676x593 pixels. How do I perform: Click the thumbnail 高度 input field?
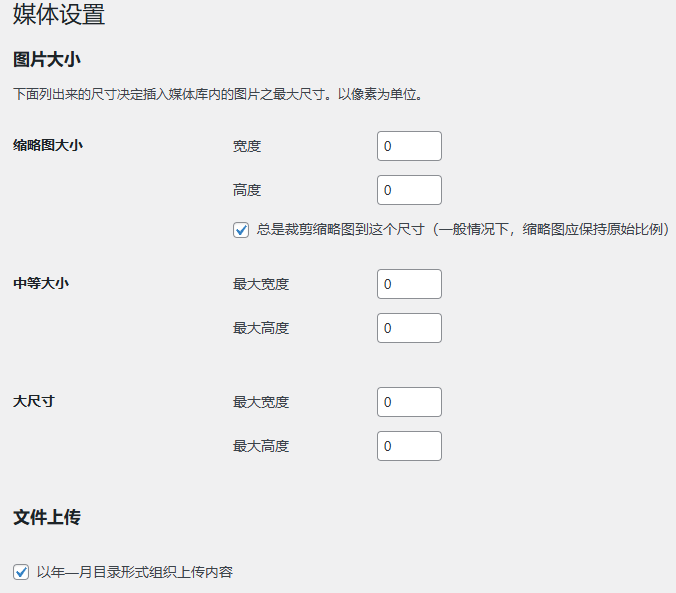click(x=409, y=190)
